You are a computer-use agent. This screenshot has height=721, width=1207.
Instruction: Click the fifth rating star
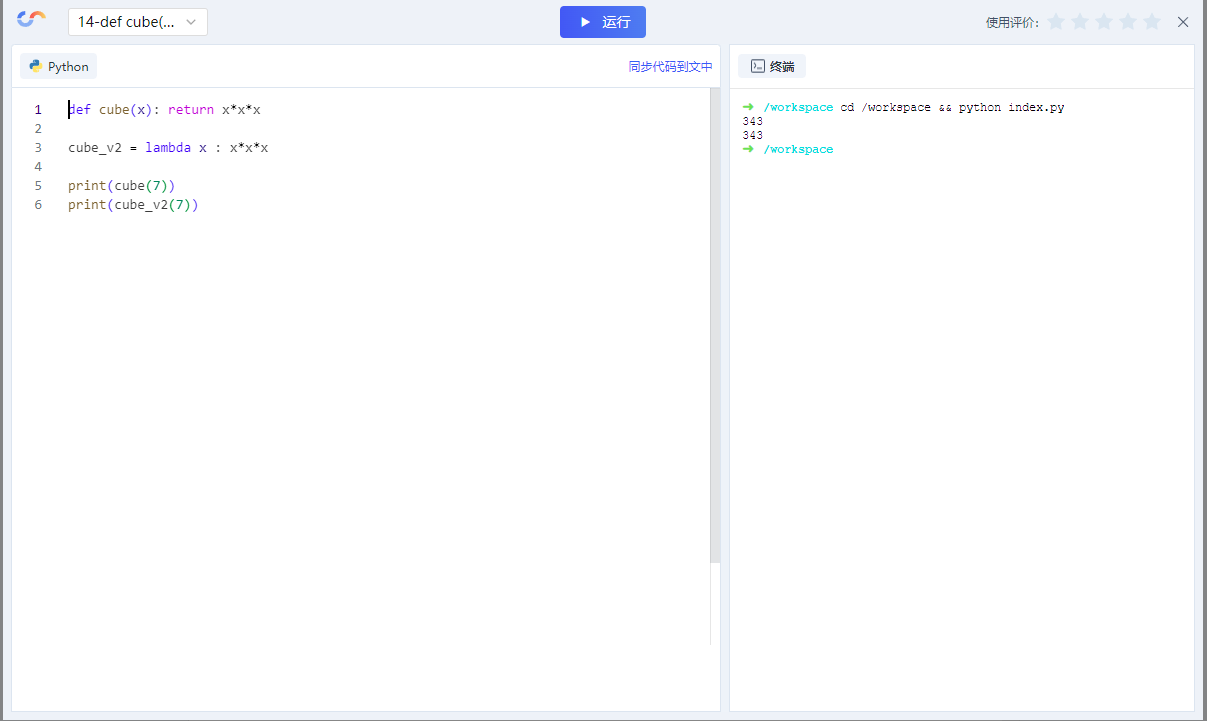tap(1151, 20)
